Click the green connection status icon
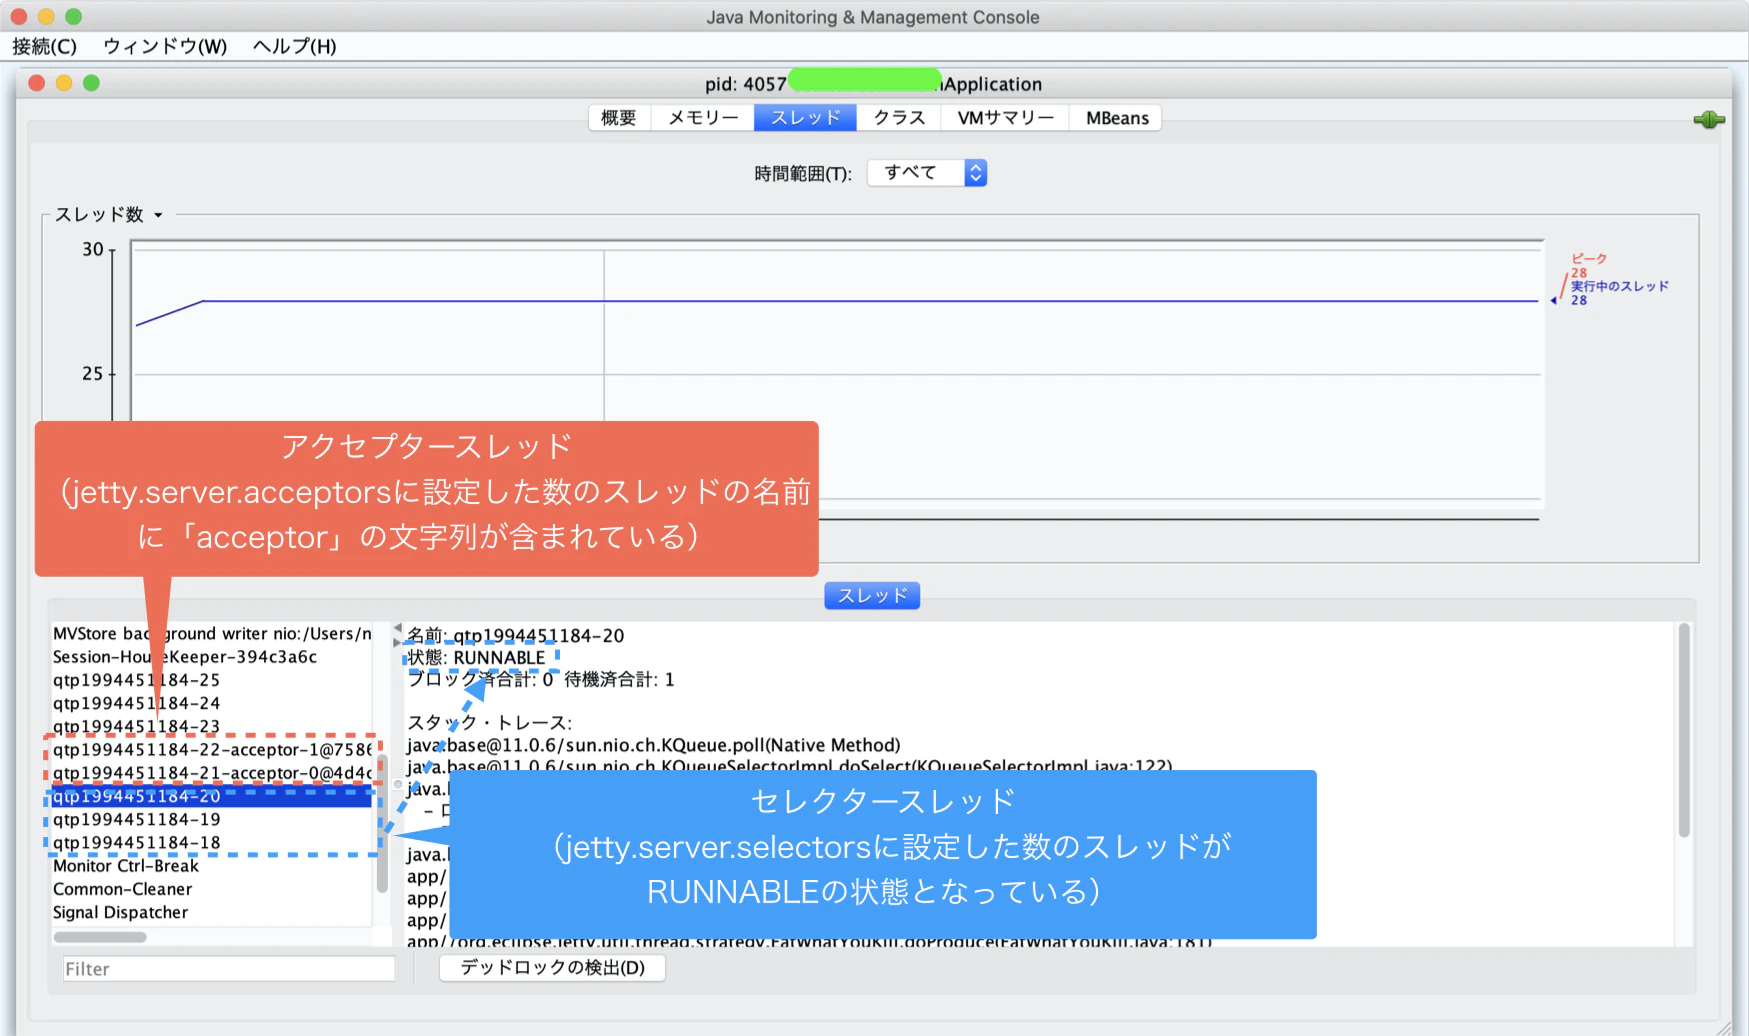 [x=1709, y=120]
